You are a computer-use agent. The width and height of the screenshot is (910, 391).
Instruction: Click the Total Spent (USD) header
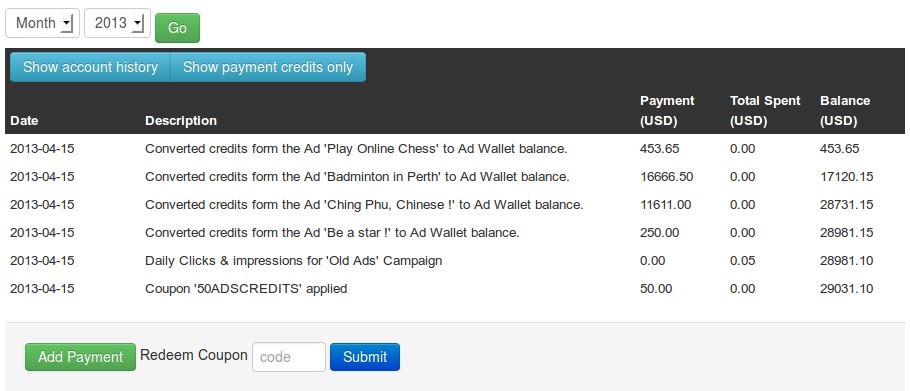(765, 111)
